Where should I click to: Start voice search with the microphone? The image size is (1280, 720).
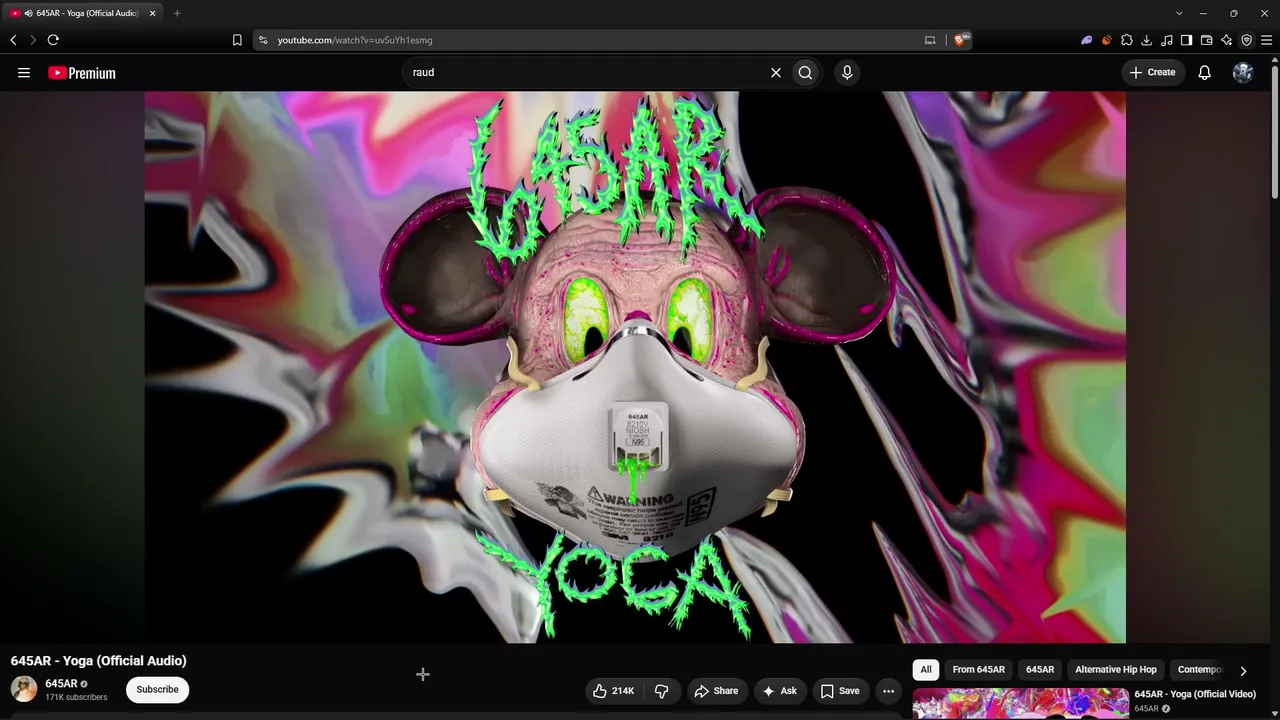pyautogui.click(x=847, y=73)
